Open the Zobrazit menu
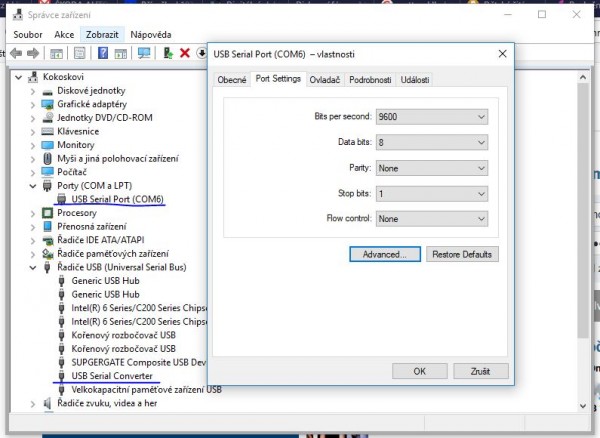 100,34
